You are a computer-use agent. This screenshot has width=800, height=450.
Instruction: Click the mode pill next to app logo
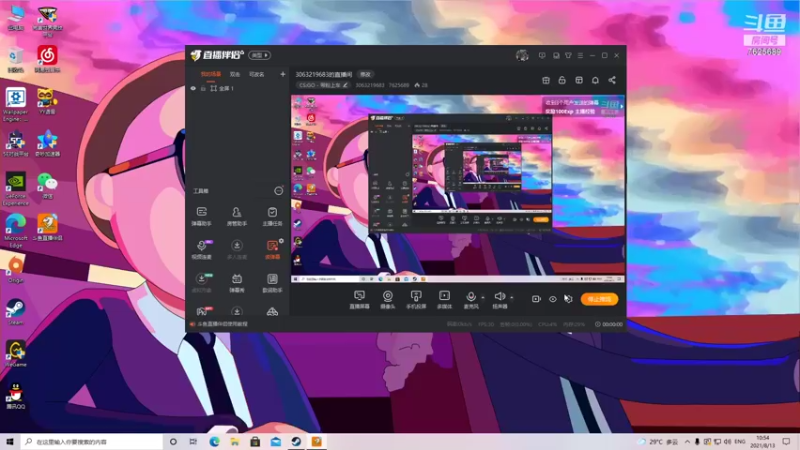pos(260,55)
